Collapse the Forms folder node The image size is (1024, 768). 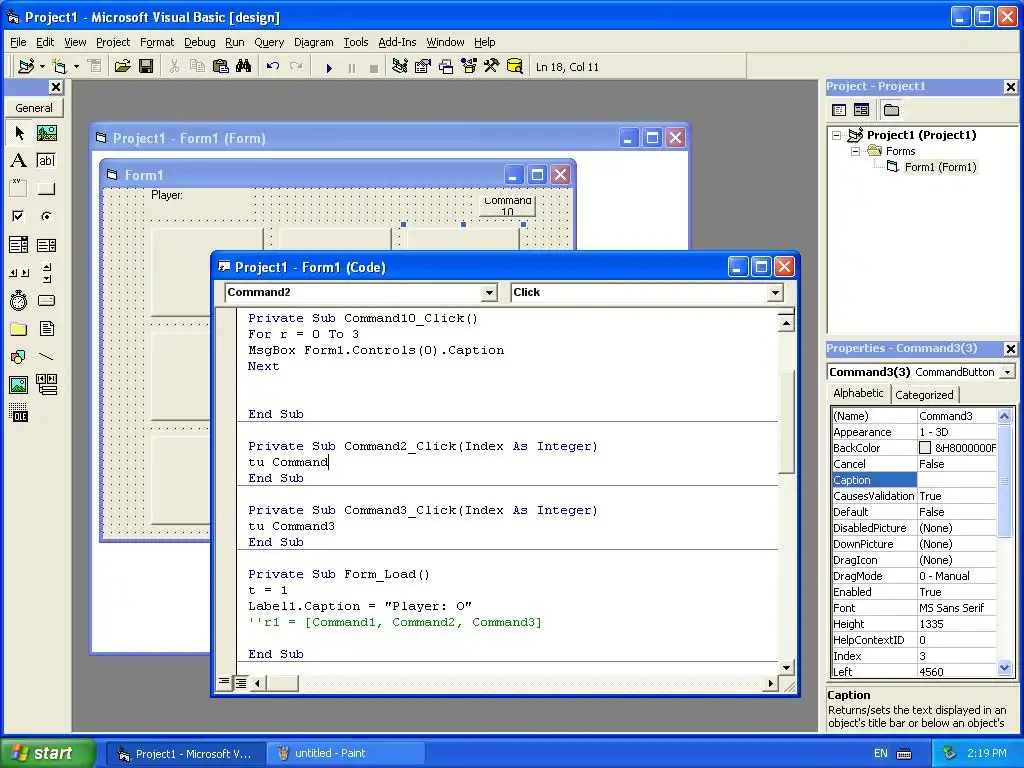[856, 151]
